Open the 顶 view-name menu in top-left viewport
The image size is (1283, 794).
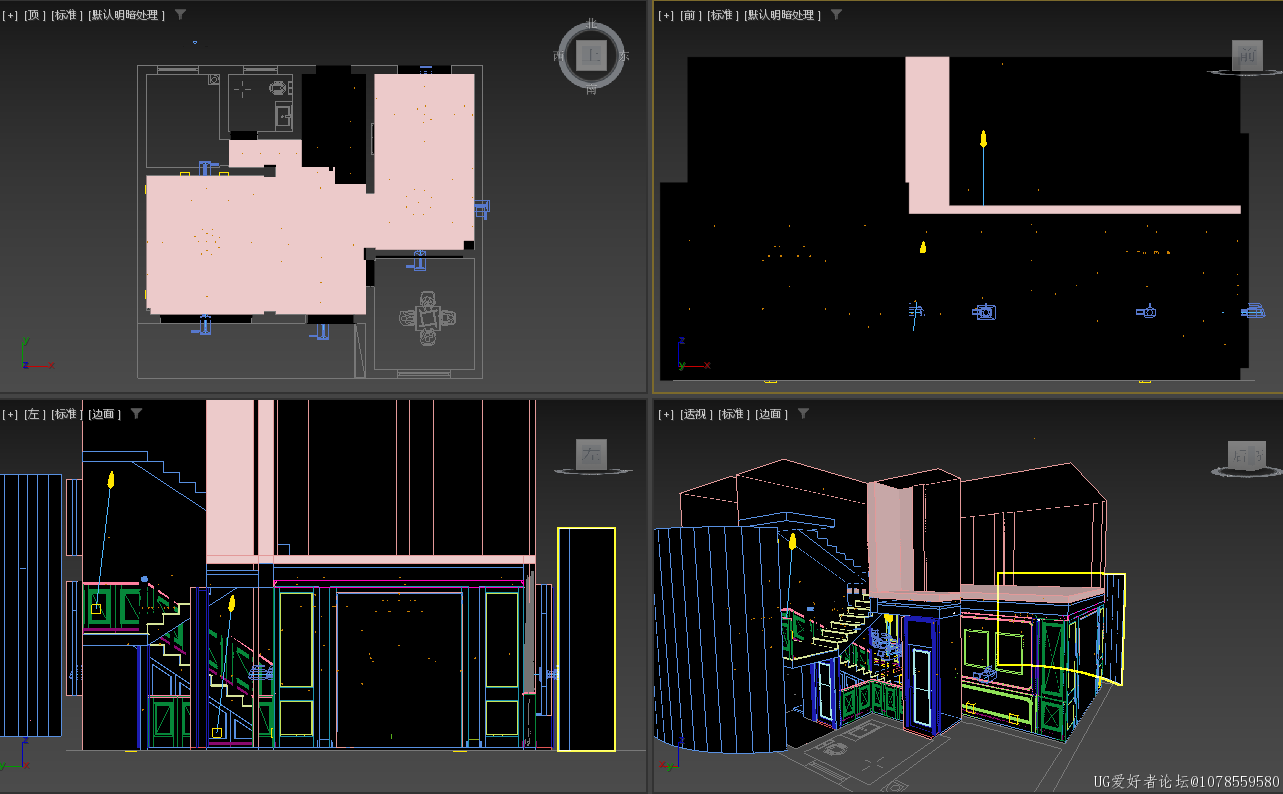pos(35,15)
